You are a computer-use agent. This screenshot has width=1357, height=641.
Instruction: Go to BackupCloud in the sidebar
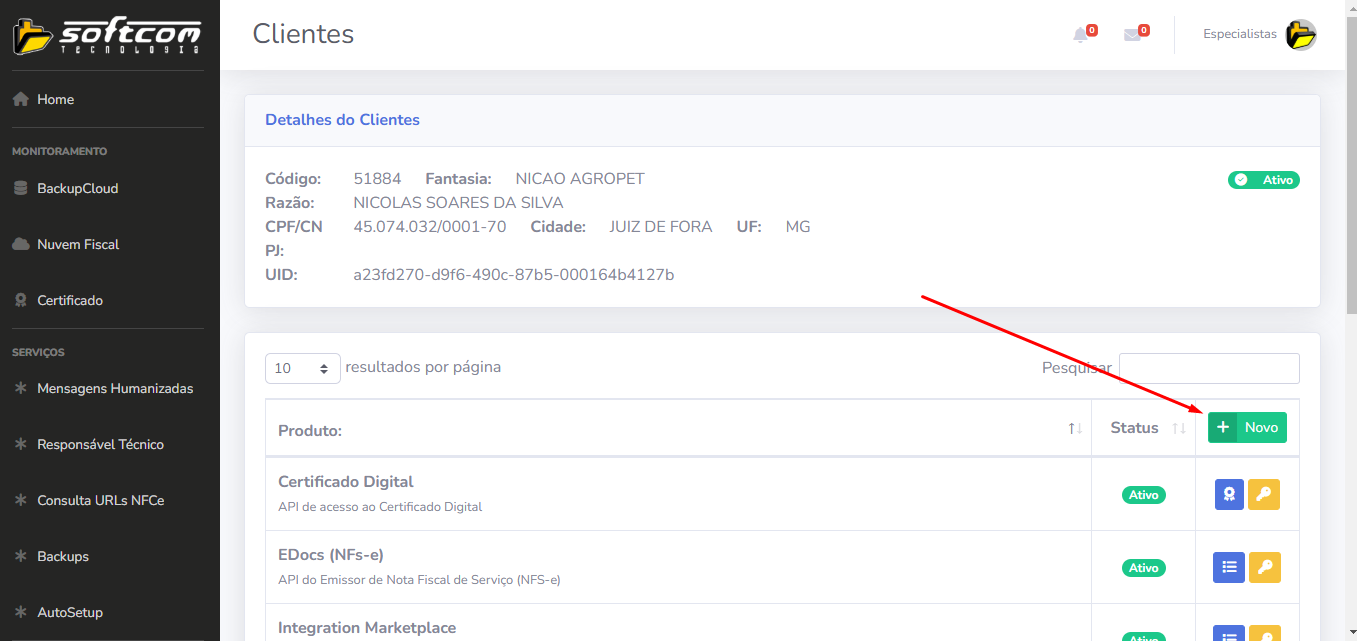click(77, 188)
